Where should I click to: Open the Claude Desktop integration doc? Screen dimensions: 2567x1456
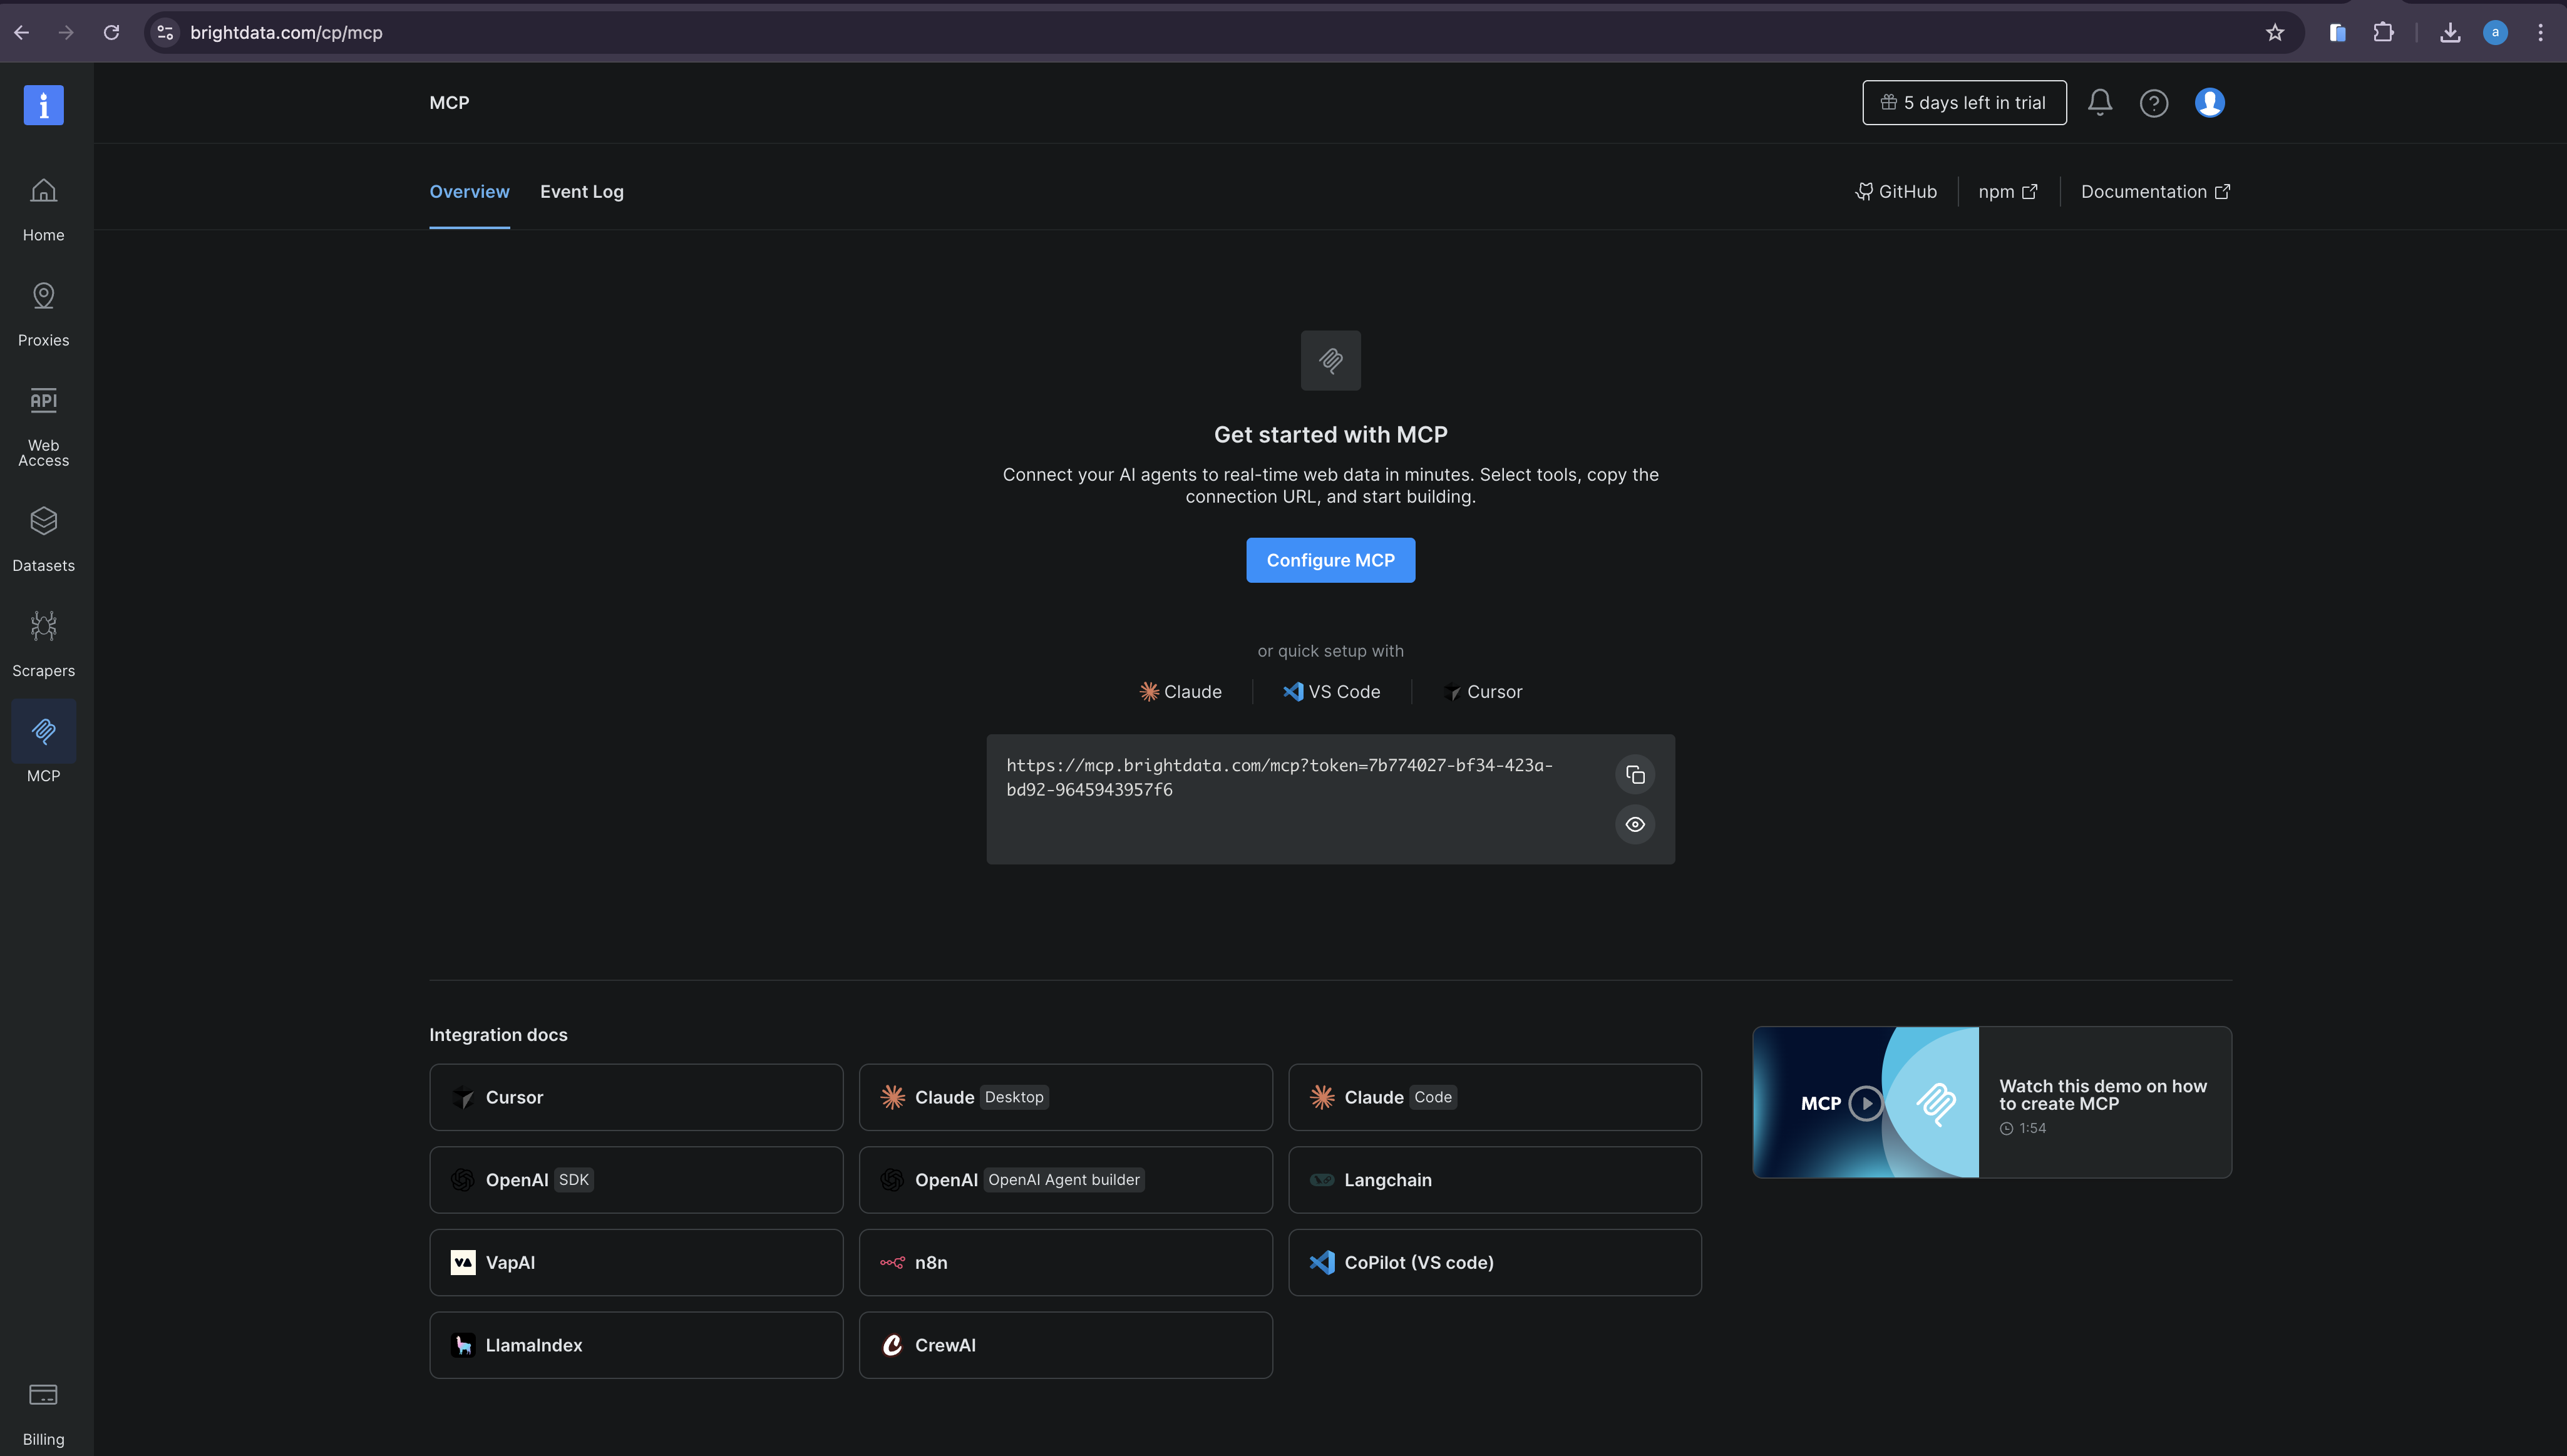pyautogui.click(x=1065, y=1096)
